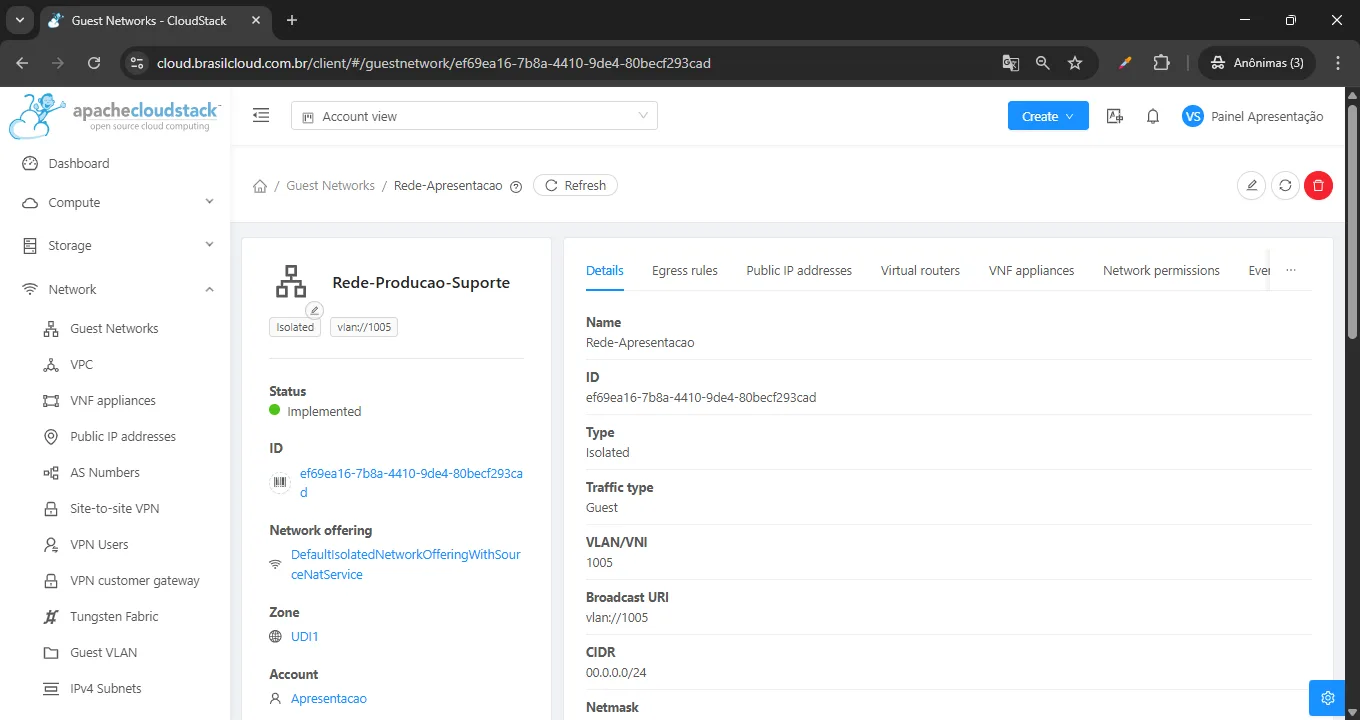Click the Create button

(1048, 116)
